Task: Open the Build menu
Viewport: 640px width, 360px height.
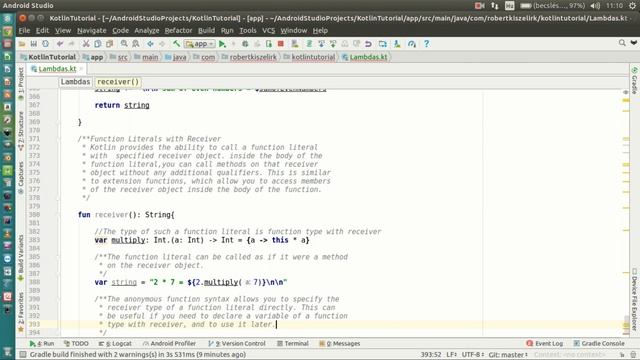Action: tap(206, 31)
